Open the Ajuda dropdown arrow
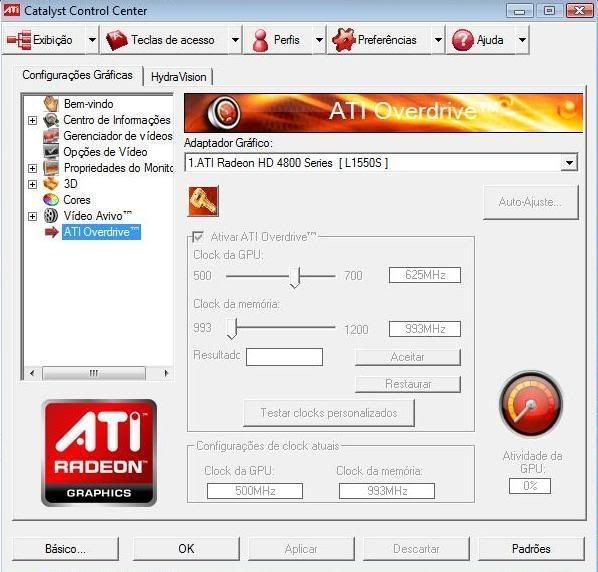The height and width of the screenshot is (572, 598). coord(522,40)
